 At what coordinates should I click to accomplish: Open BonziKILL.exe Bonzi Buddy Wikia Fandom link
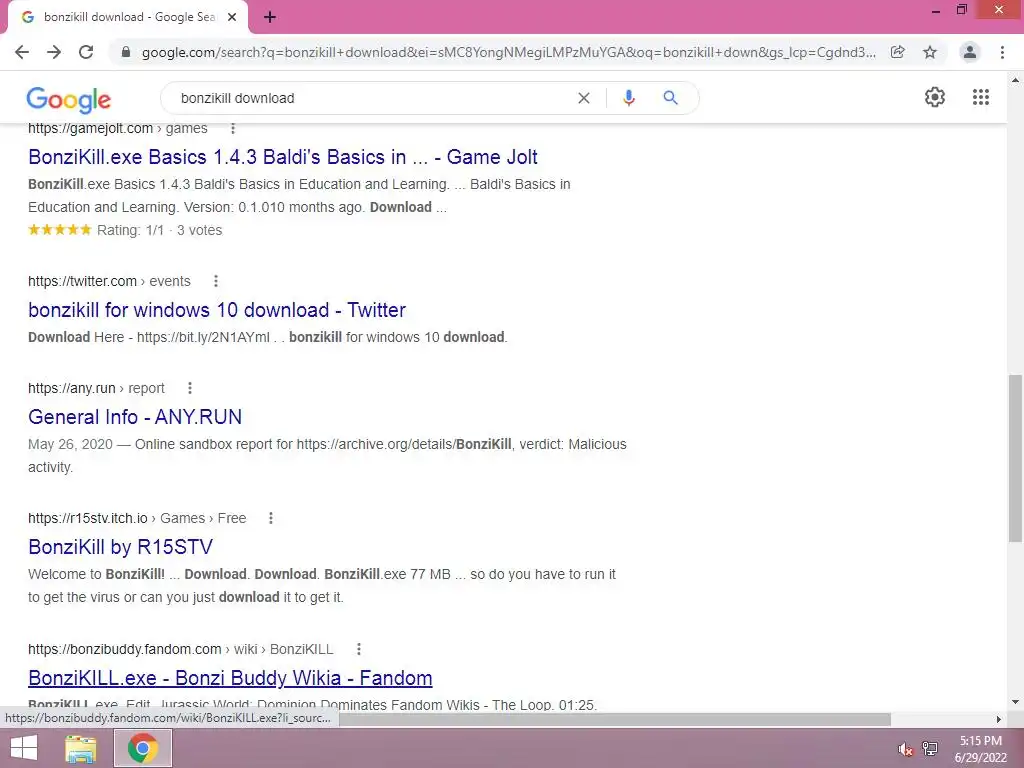[230, 678]
